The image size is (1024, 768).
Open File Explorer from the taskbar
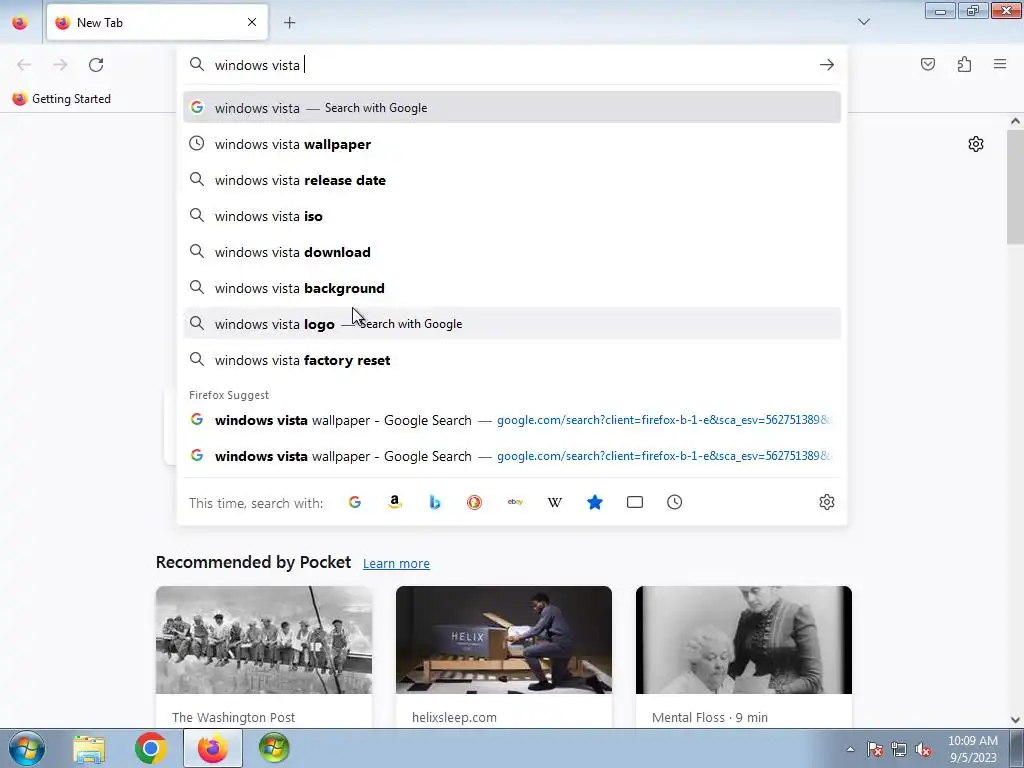(x=89, y=748)
